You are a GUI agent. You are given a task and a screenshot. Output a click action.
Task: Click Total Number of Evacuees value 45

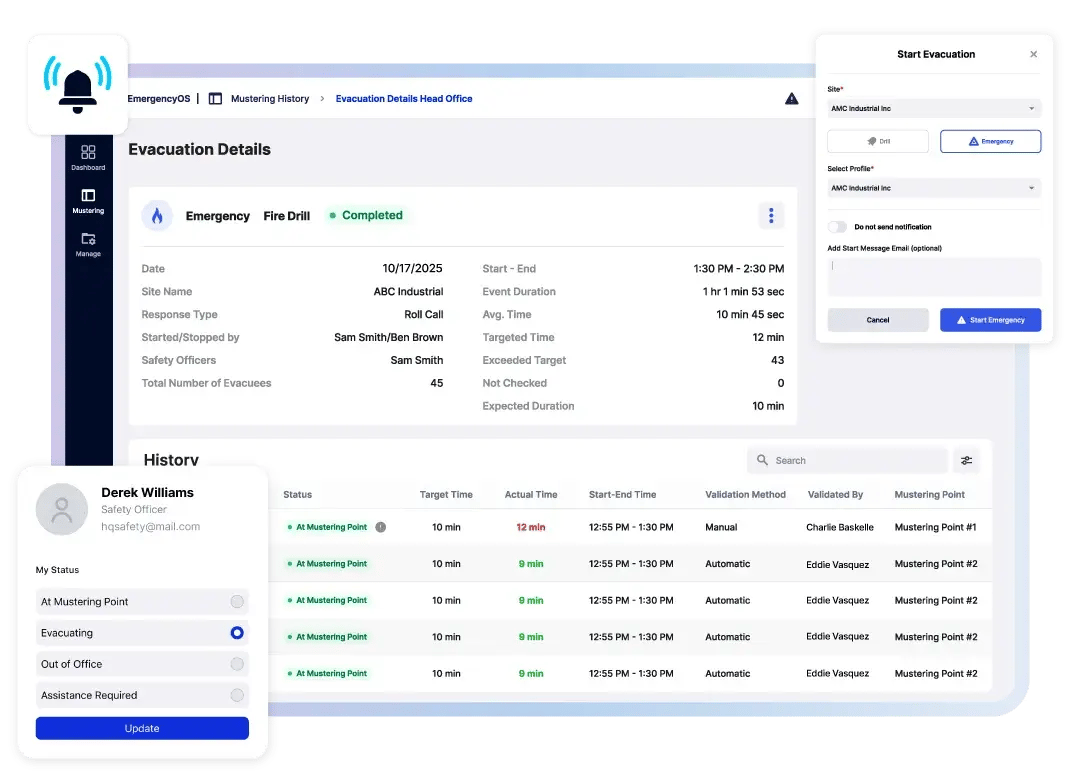[x=436, y=383]
